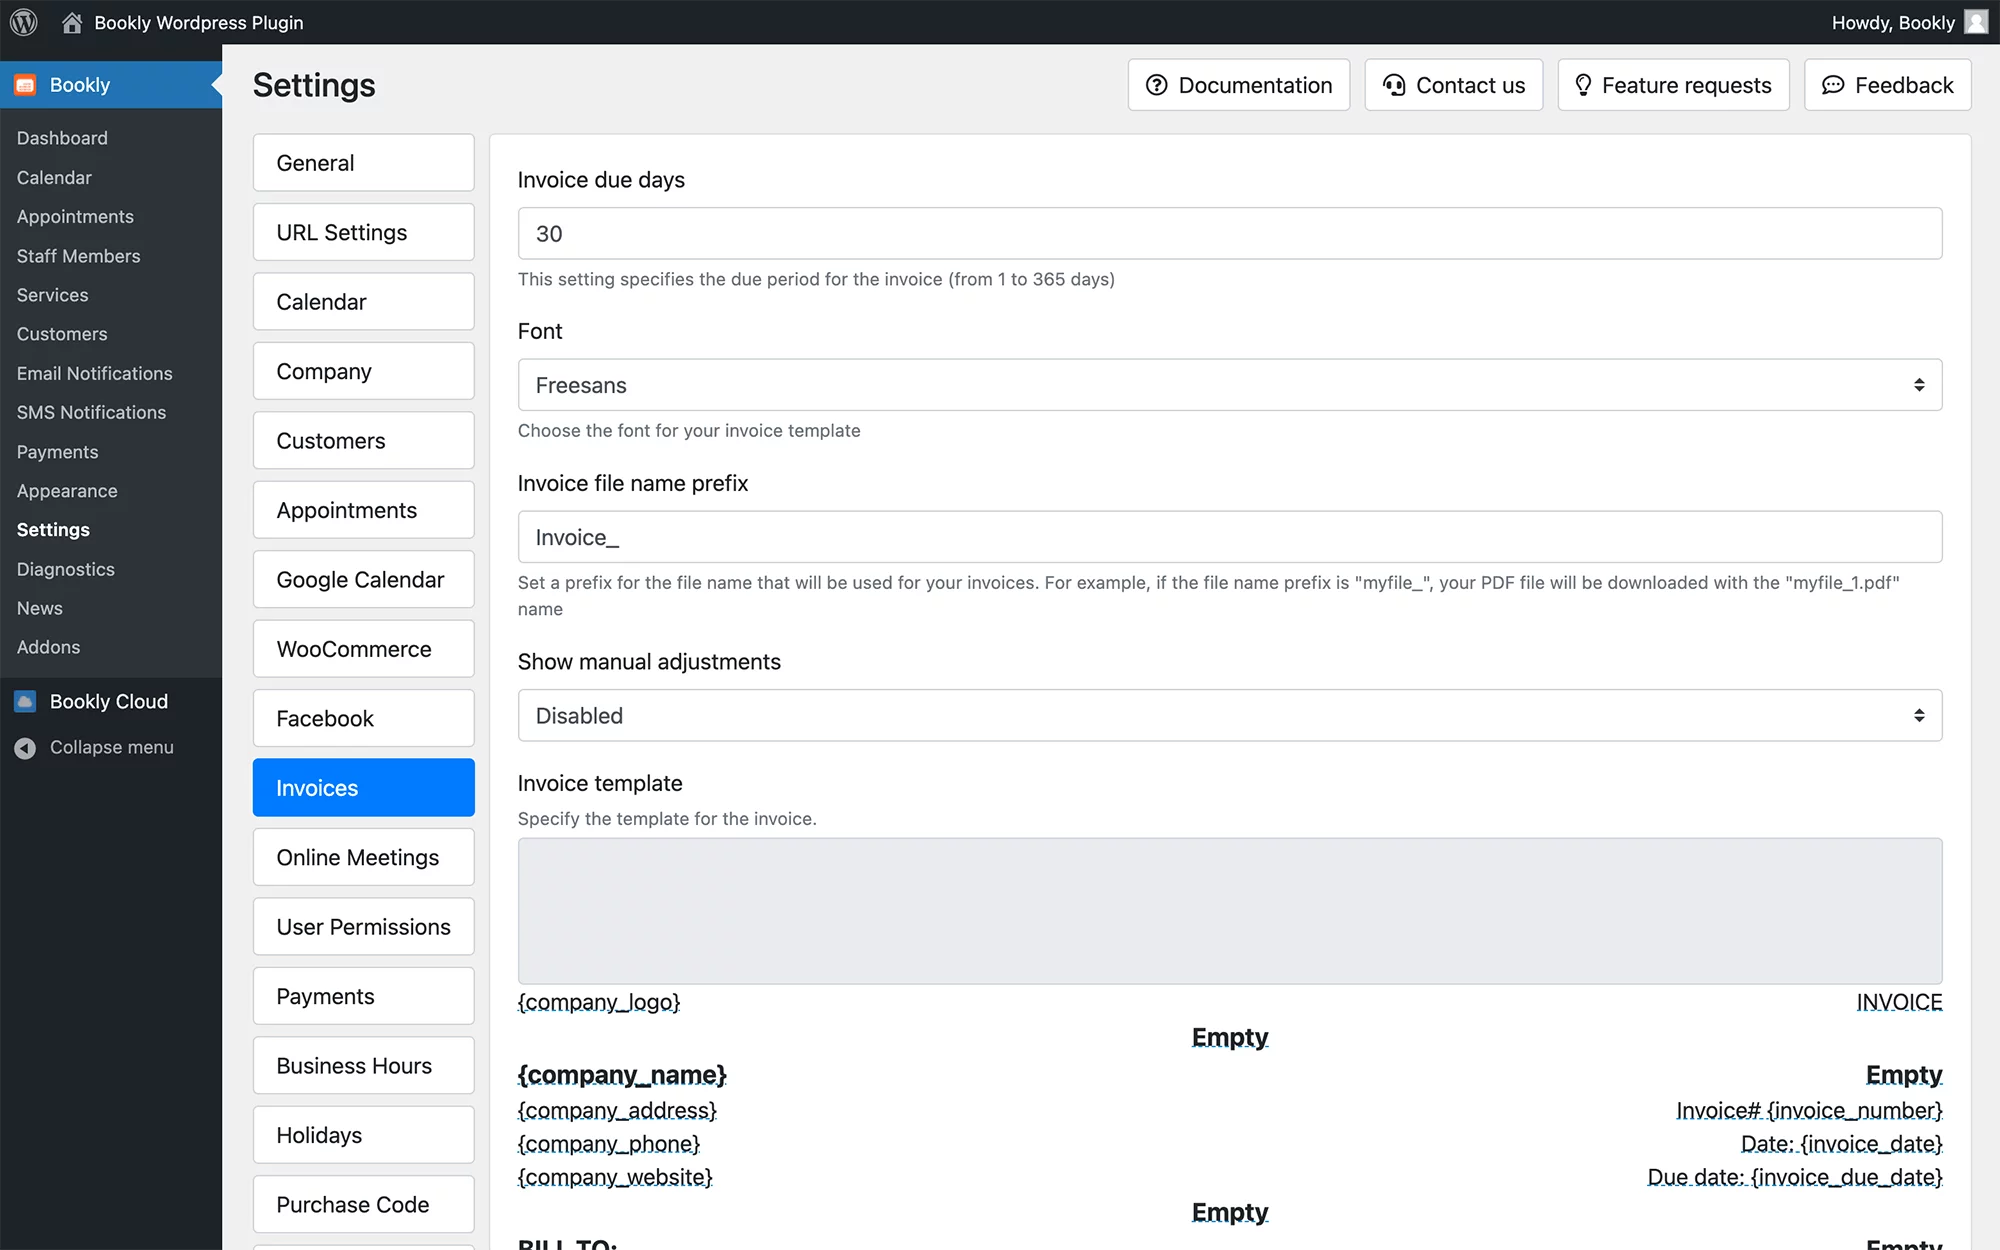Open Diagnostics in the sidebar
The image size is (2000, 1250).
click(65, 569)
